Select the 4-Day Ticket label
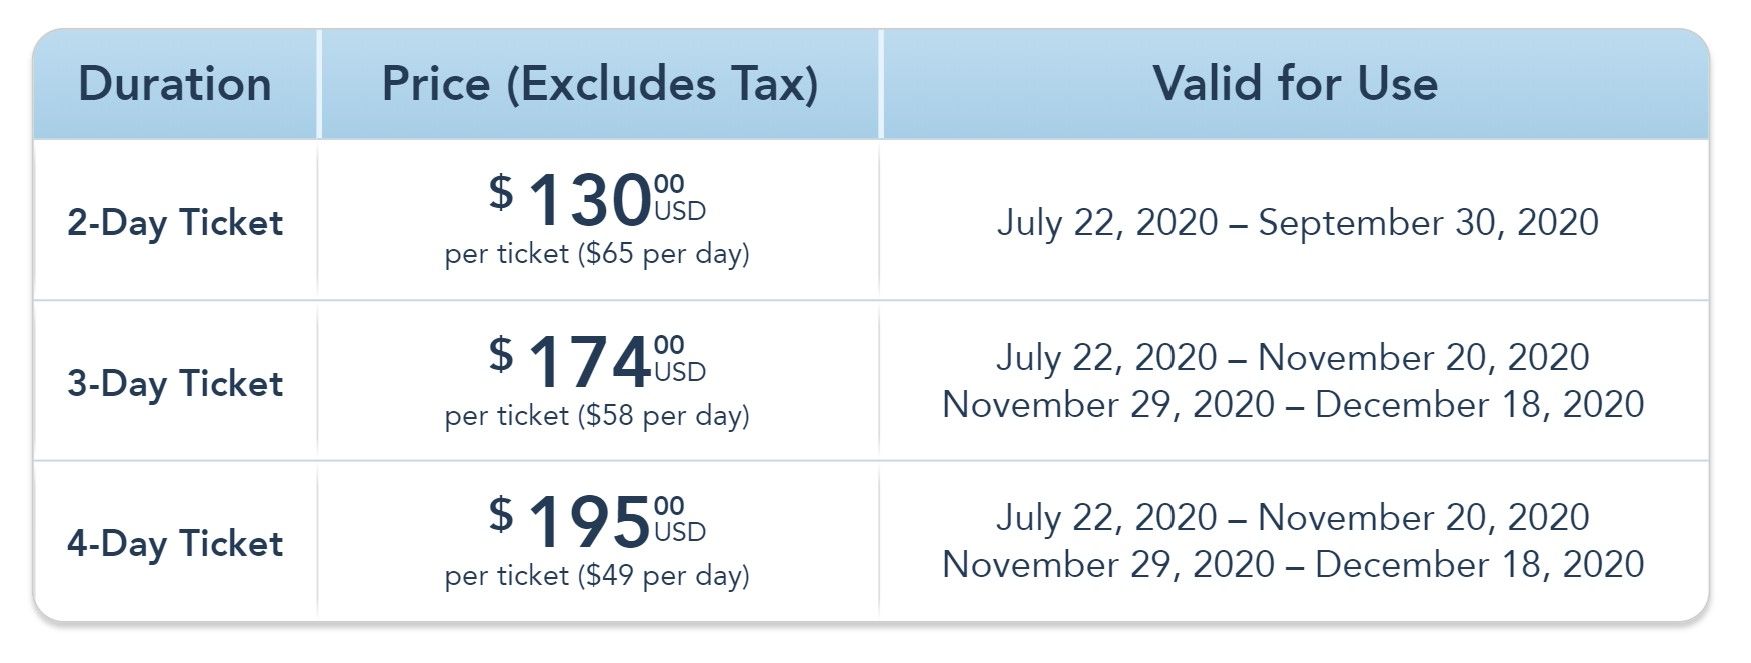Viewport: 1751px width, 663px height. tap(175, 543)
